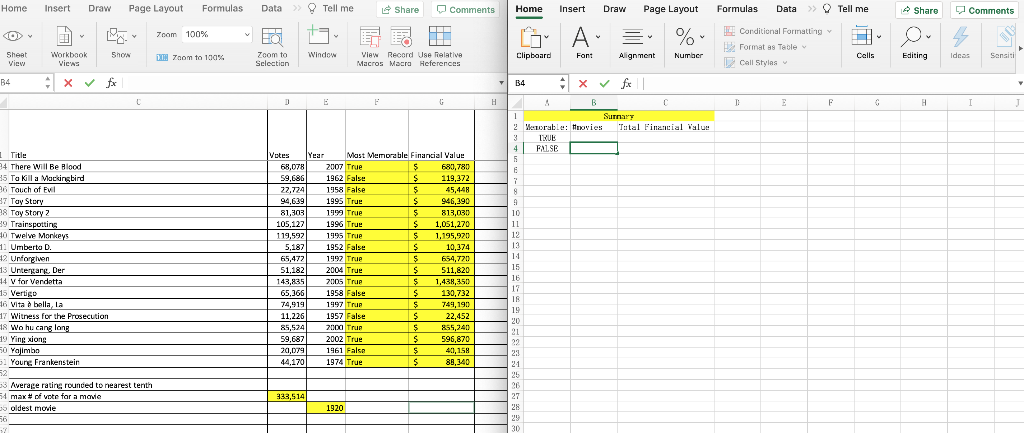Toggle Use Relative References in left window
Screen dimensions: 1024x433
pos(440,45)
